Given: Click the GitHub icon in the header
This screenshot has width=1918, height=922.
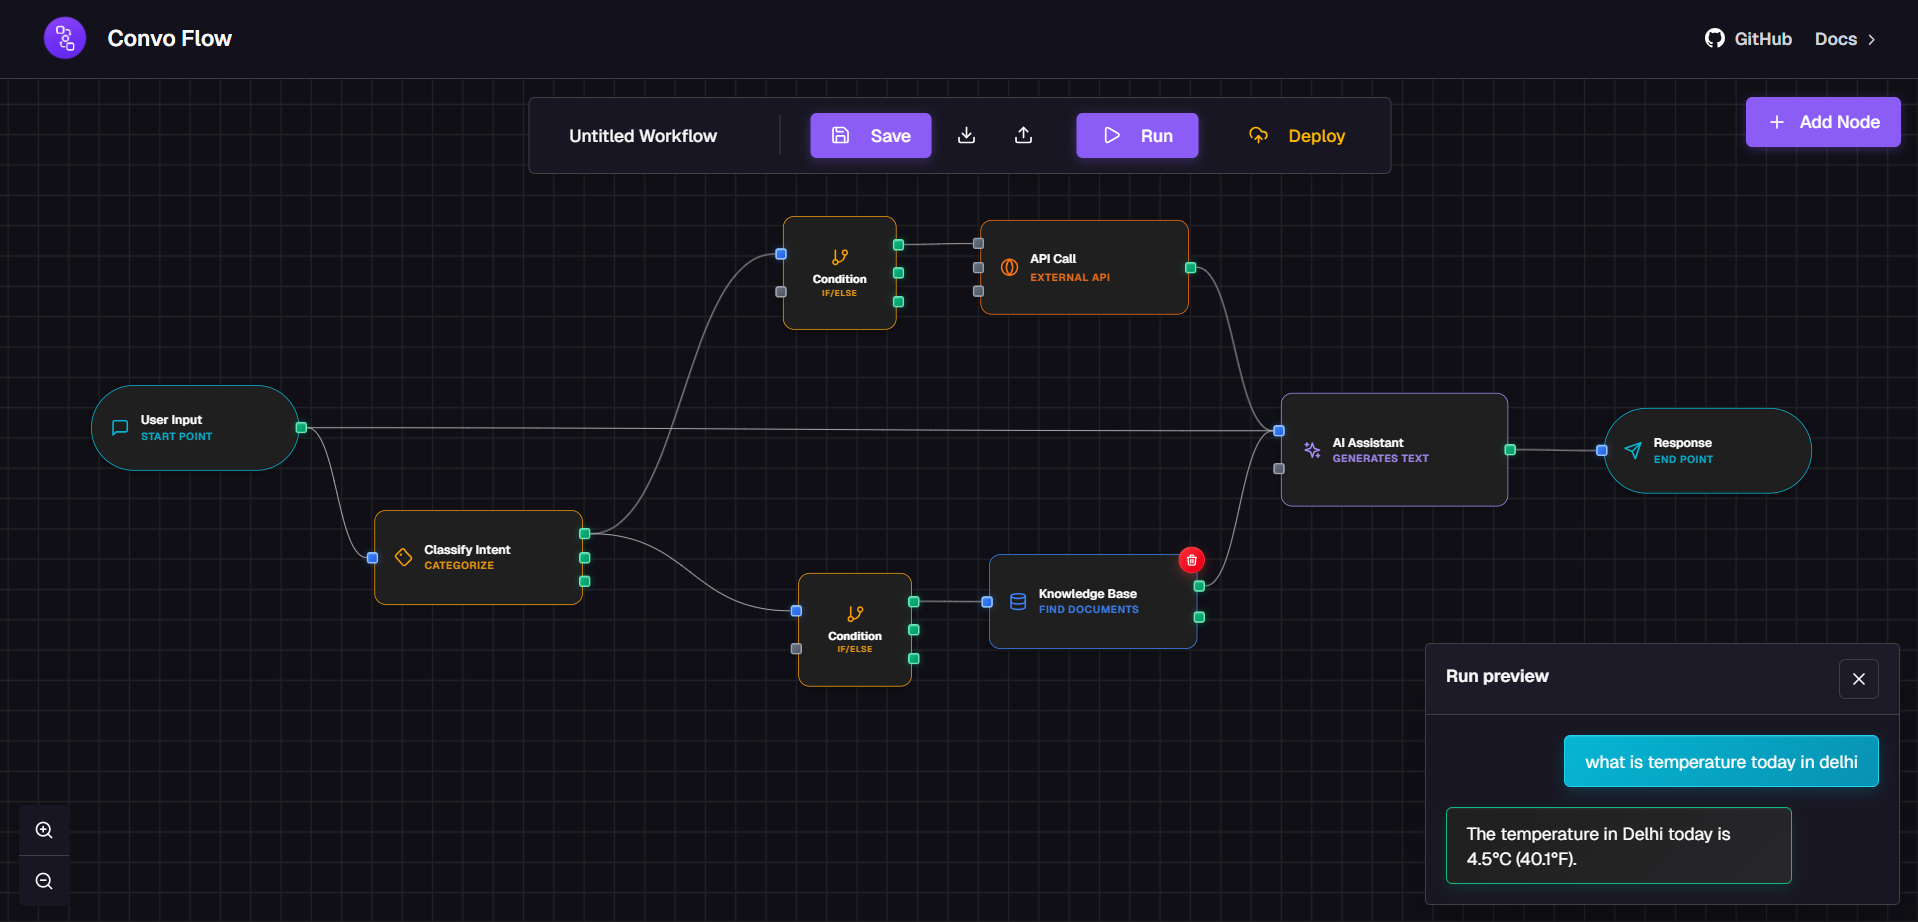Looking at the screenshot, I should (x=1714, y=37).
